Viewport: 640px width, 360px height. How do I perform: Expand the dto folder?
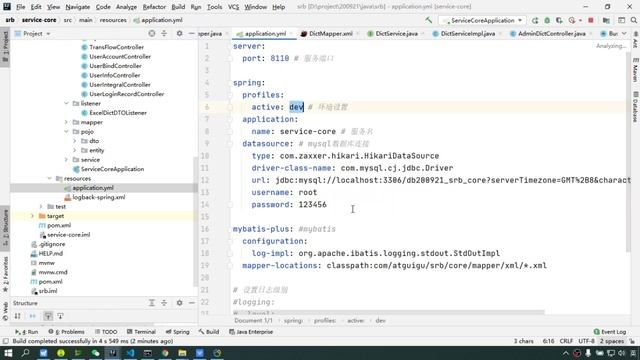tap(75, 141)
